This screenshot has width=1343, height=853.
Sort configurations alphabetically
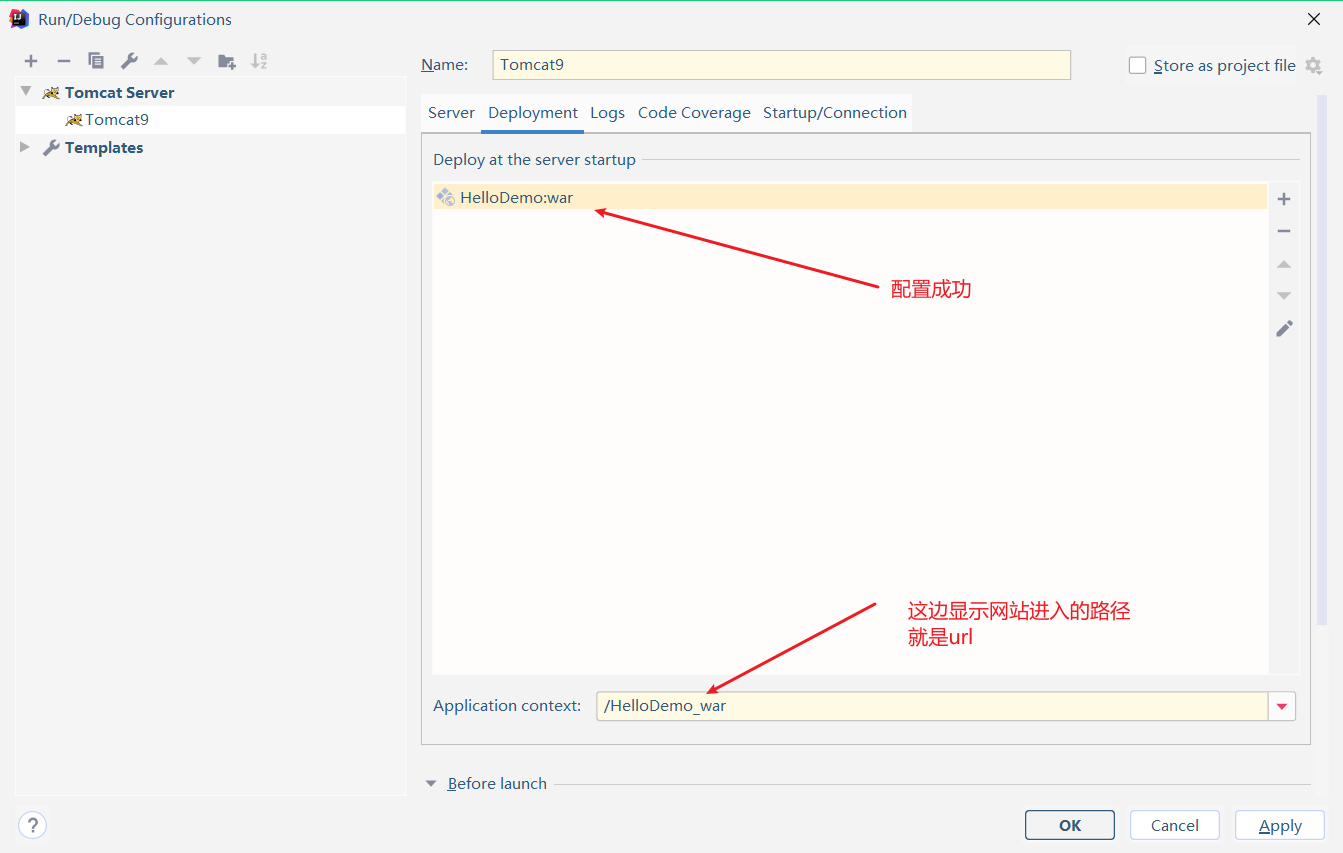click(259, 61)
